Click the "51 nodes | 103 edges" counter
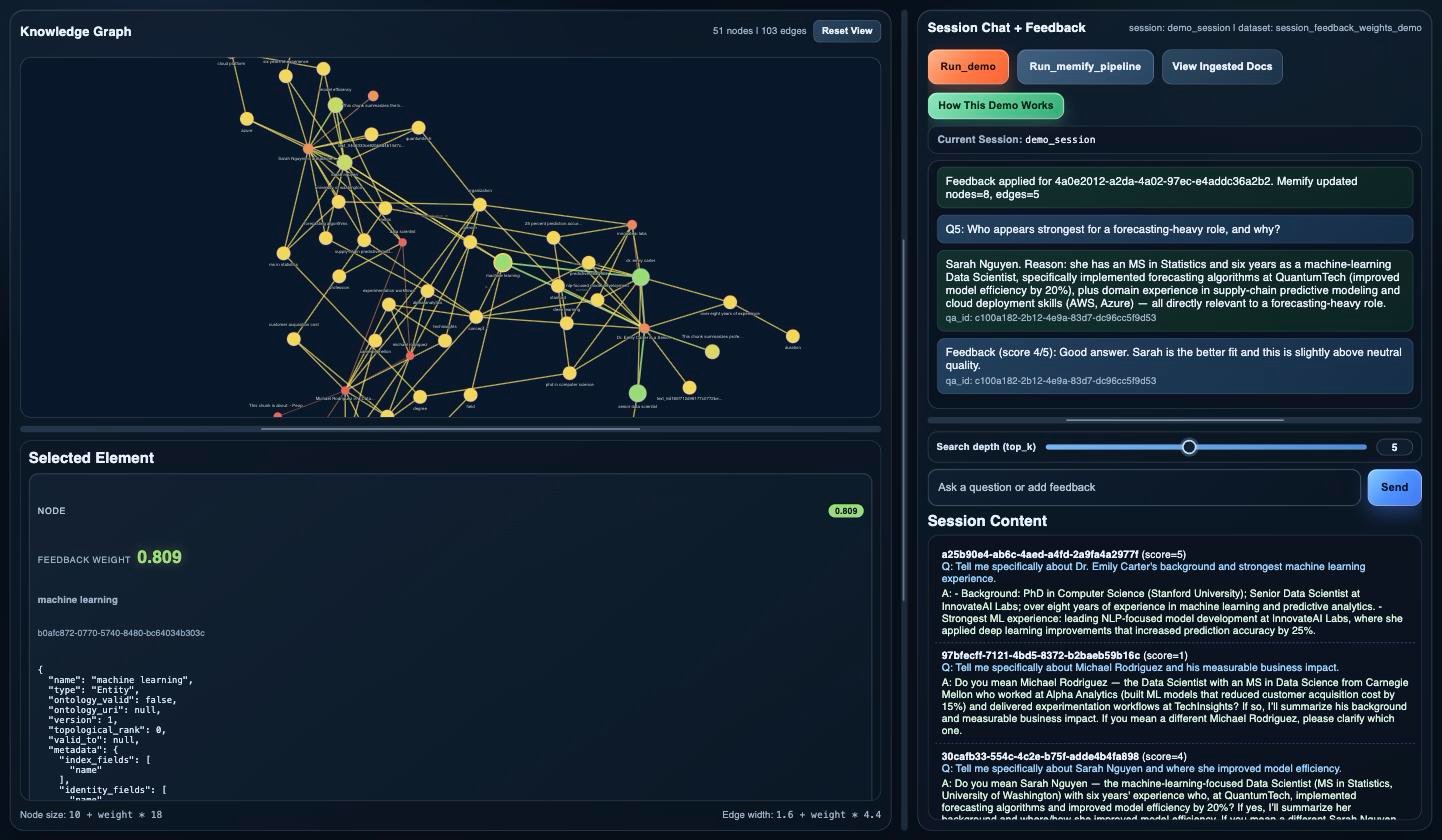This screenshot has height=840, width=1442. [759, 31]
